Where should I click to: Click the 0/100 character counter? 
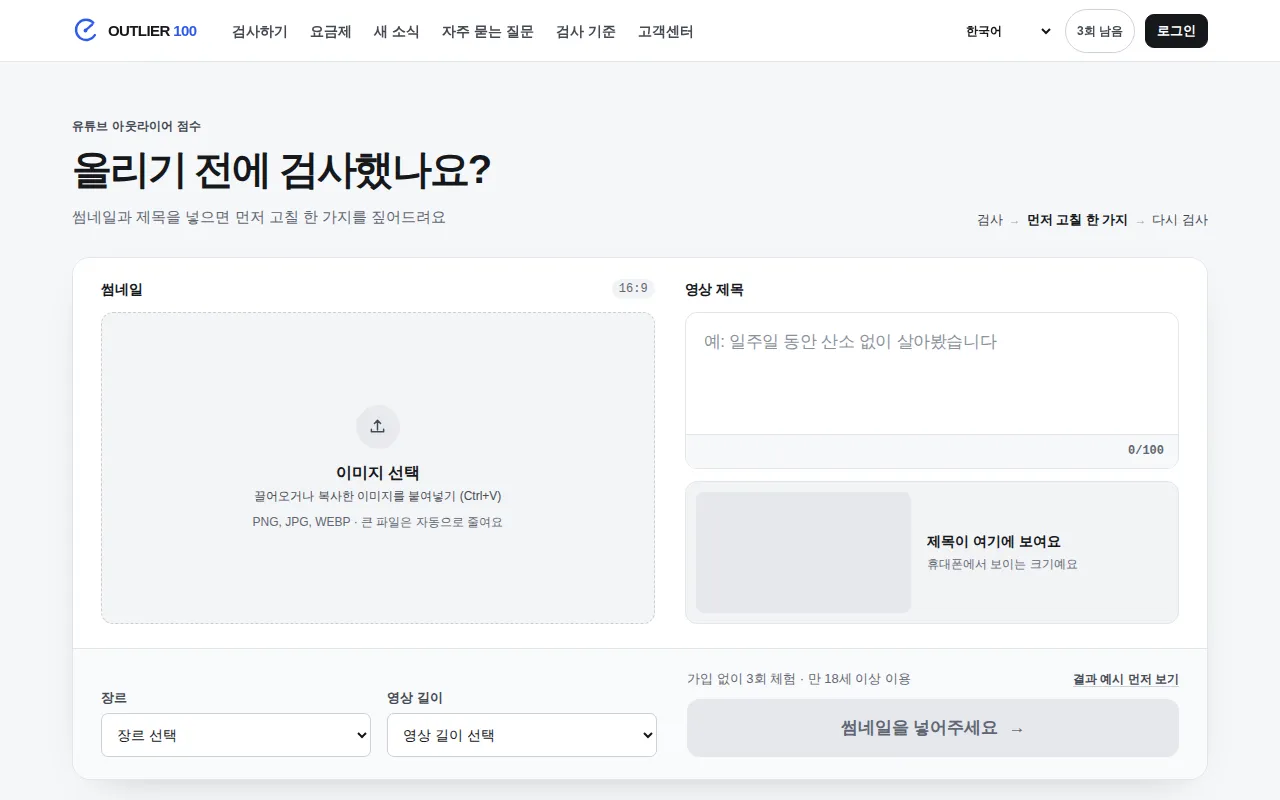pyautogui.click(x=1146, y=450)
